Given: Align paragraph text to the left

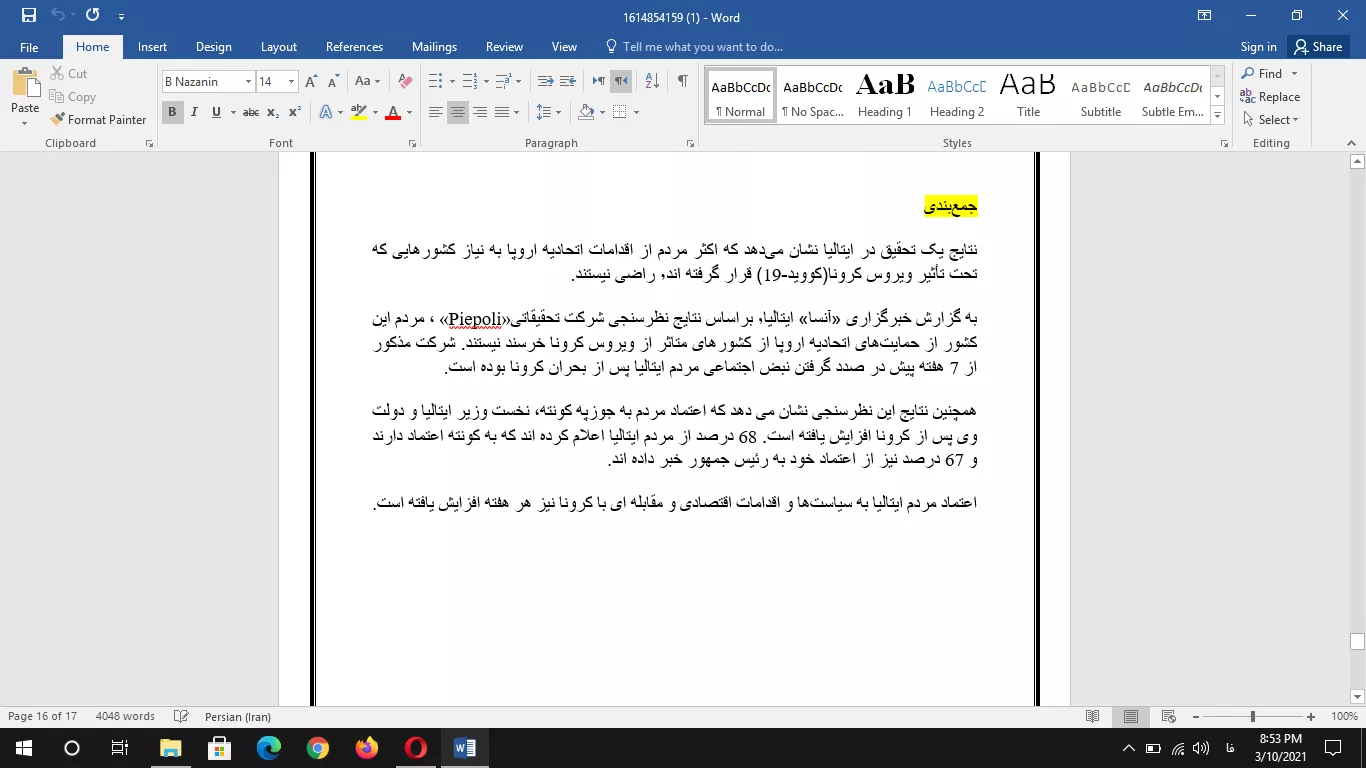Looking at the screenshot, I should tap(436, 112).
